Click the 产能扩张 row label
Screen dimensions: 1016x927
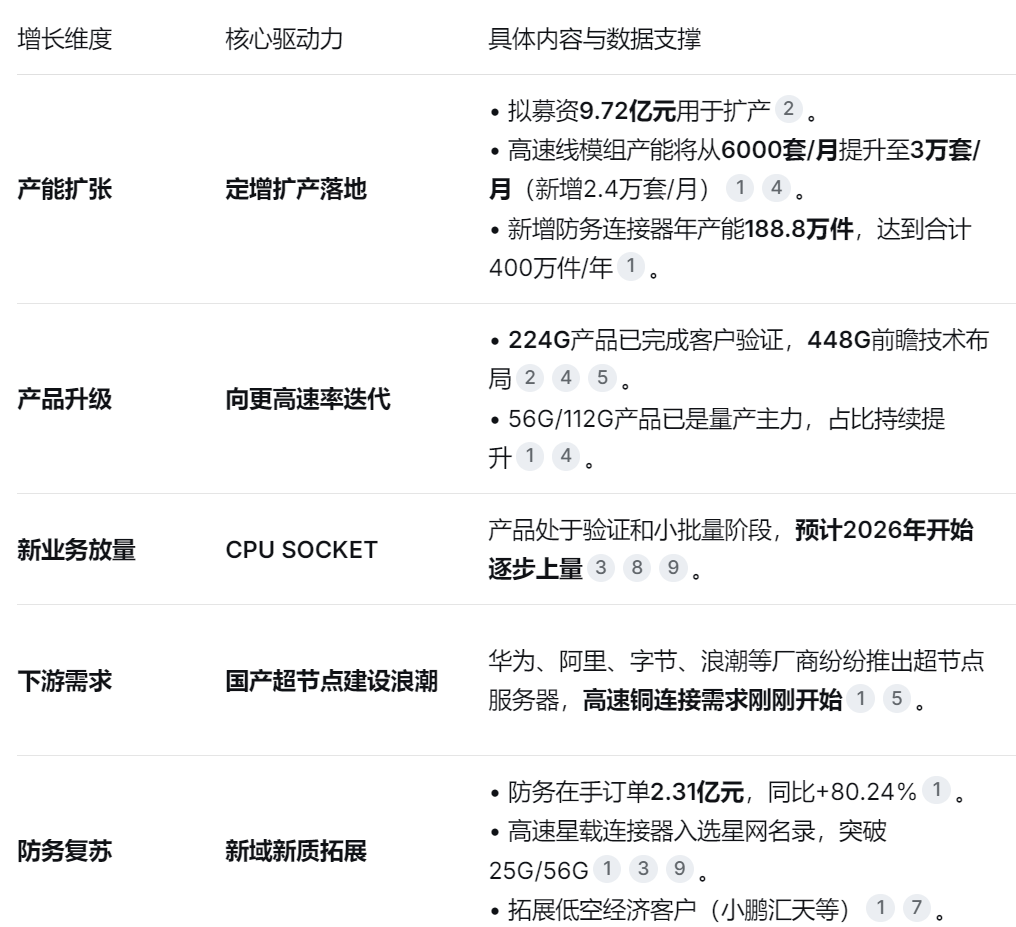tap(65, 189)
